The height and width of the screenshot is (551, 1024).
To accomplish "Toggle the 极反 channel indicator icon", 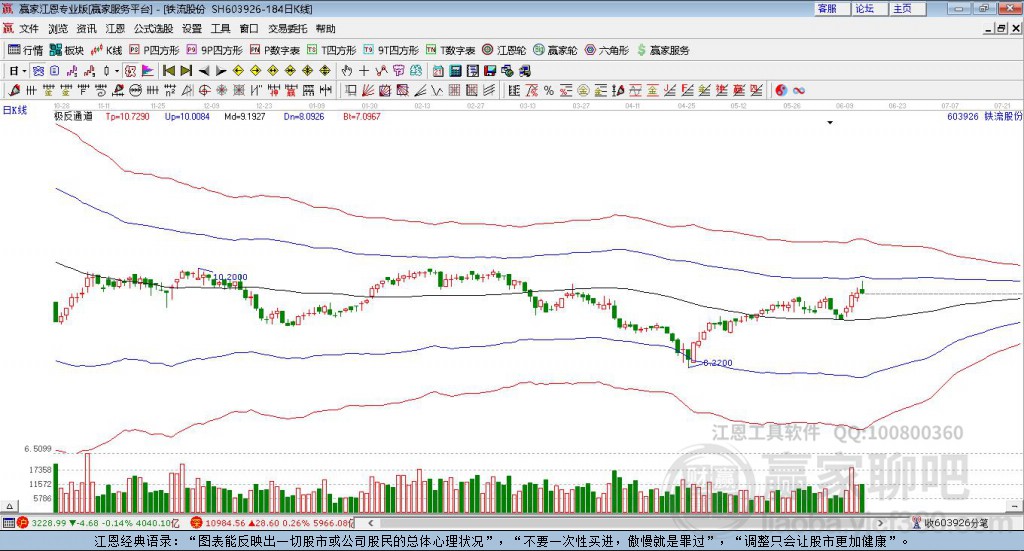I will (130, 71).
